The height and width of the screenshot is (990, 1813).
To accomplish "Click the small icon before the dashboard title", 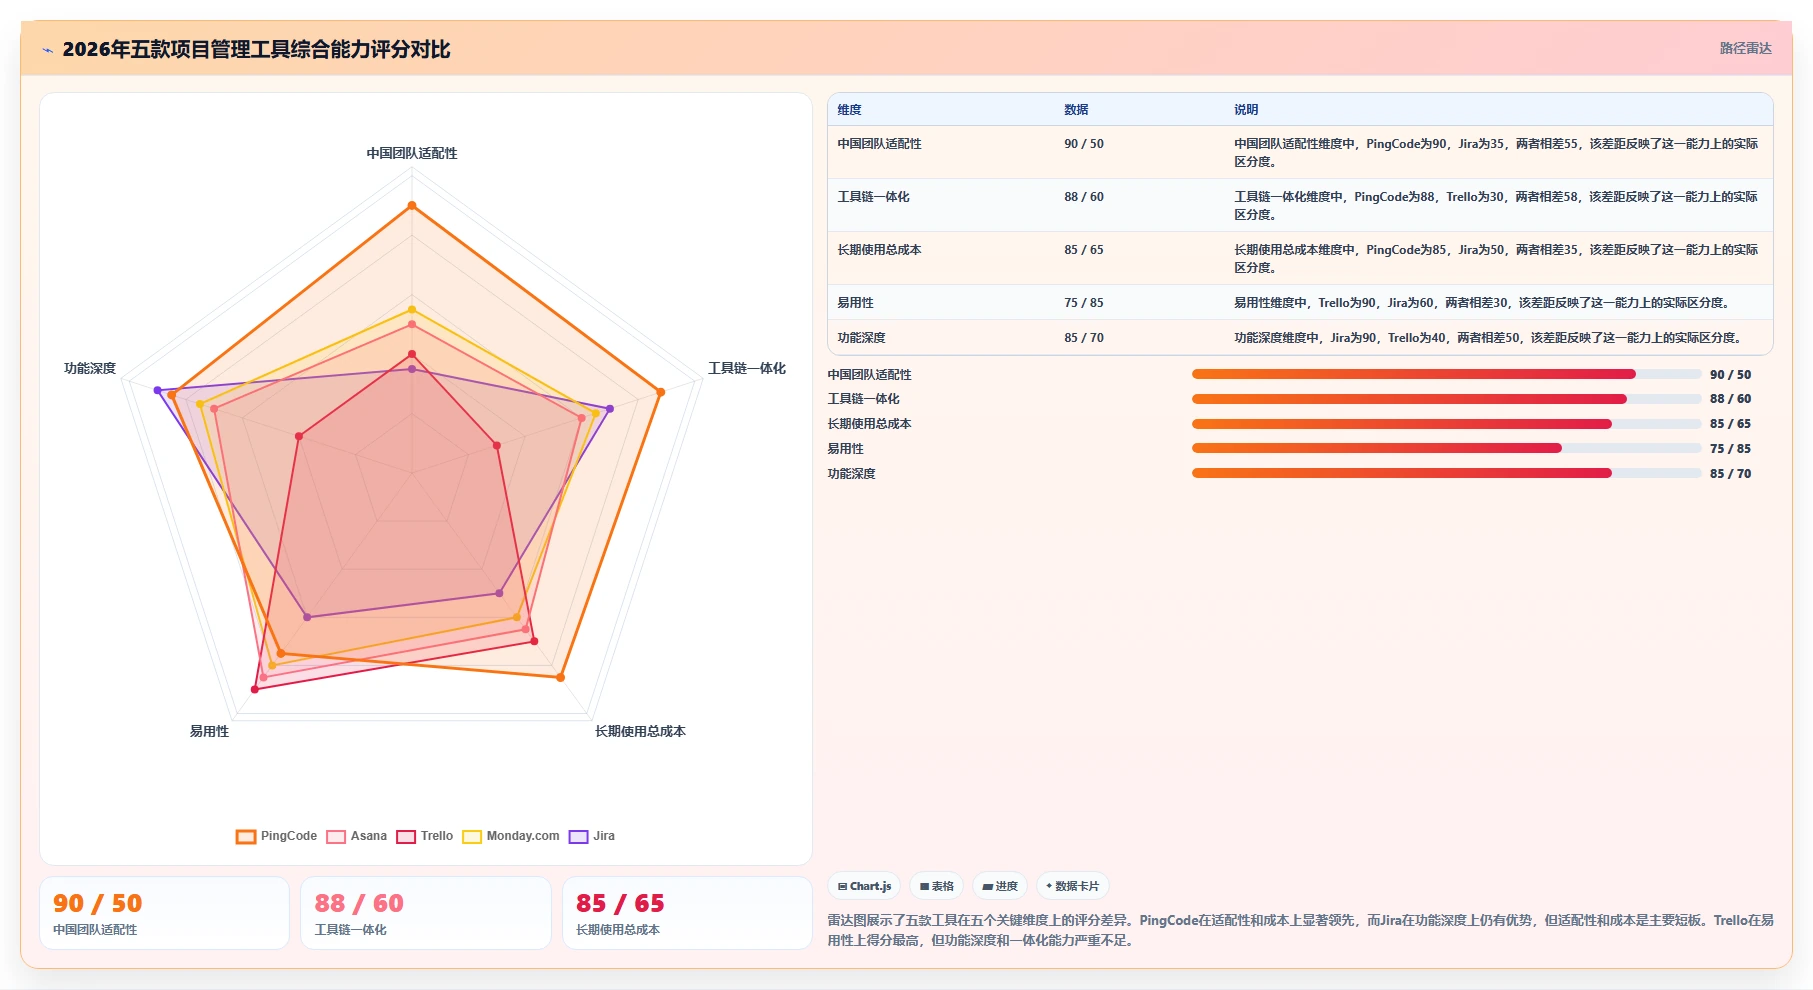I will click(47, 50).
